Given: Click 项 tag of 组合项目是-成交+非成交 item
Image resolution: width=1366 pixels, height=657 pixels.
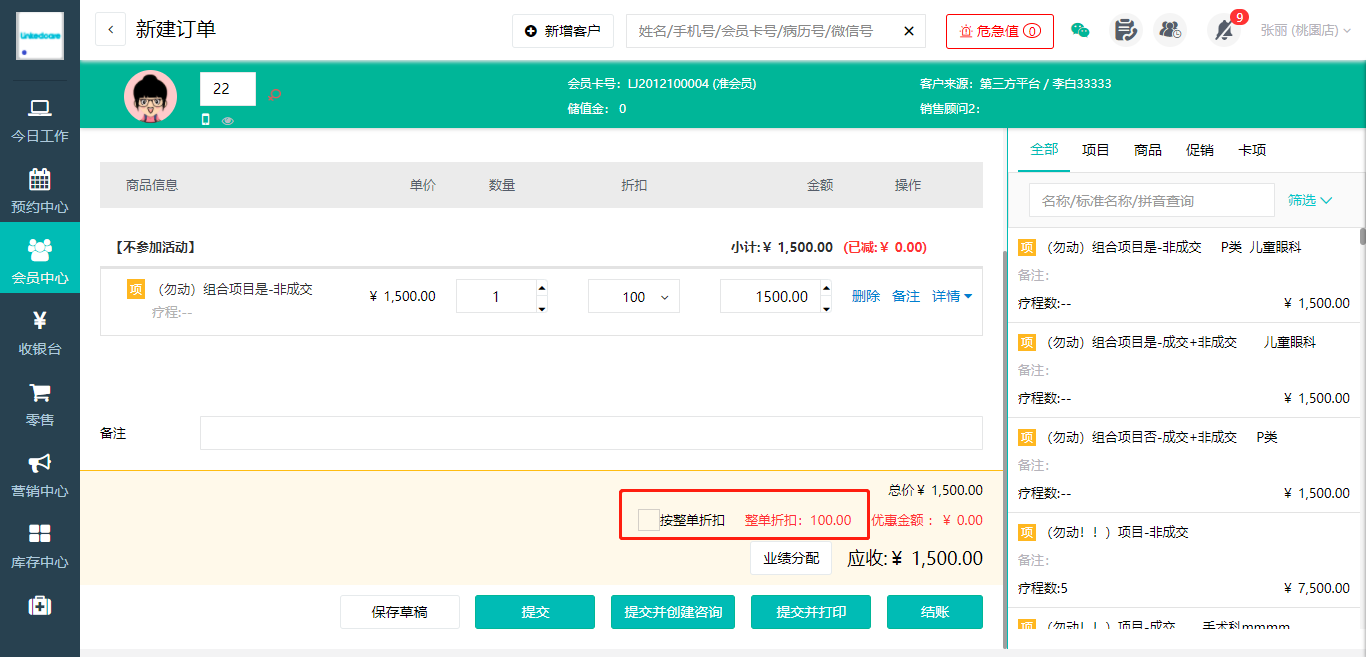Looking at the screenshot, I should tap(1027, 342).
